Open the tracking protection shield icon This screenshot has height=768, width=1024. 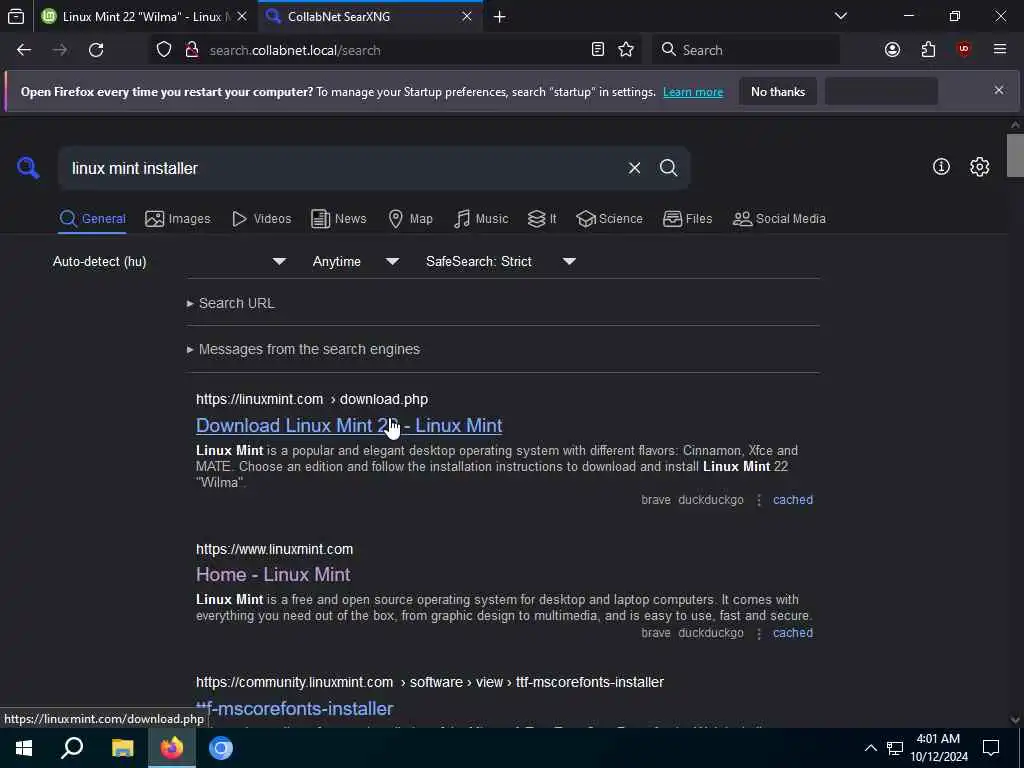click(164, 50)
